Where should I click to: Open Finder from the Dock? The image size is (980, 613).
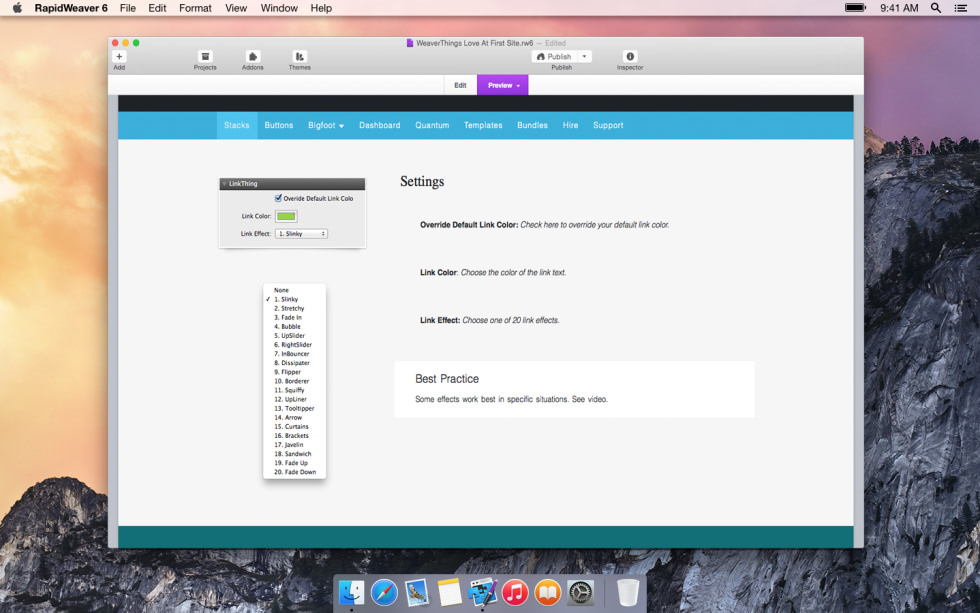pos(351,592)
